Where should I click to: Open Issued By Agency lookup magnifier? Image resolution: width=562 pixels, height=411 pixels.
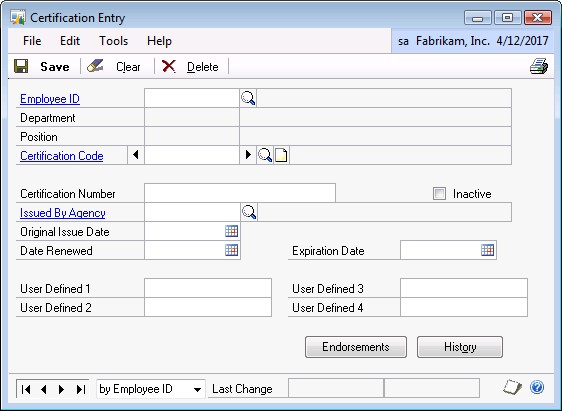coord(249,212)
